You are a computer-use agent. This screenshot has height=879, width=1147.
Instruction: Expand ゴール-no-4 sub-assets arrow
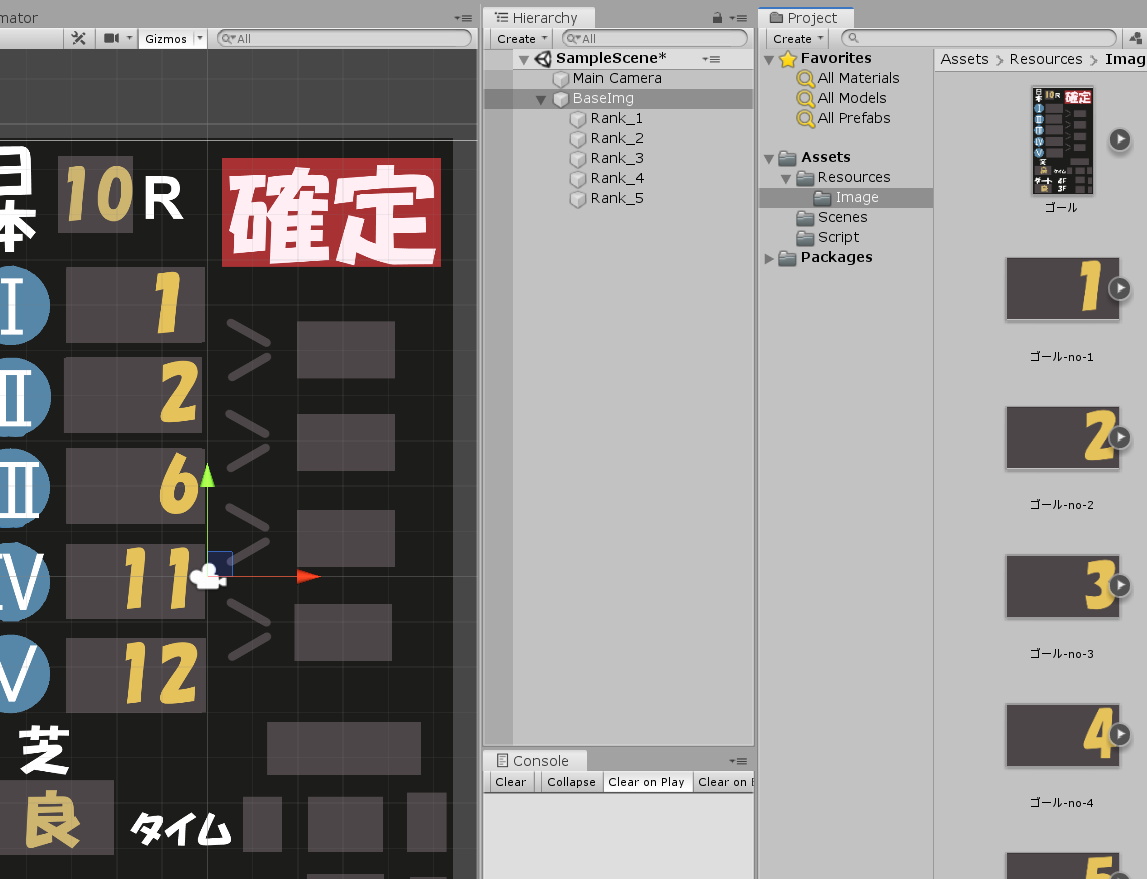[x=1120, y=733]
